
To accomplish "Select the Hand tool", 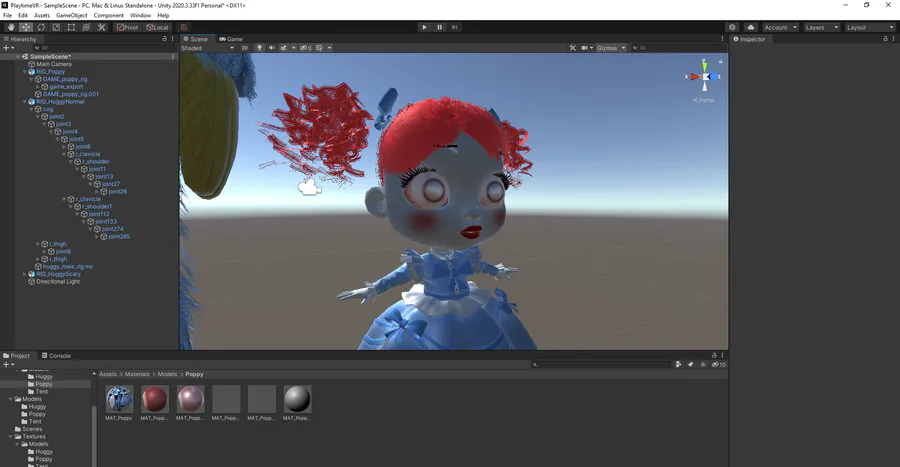I will (11, 27).
